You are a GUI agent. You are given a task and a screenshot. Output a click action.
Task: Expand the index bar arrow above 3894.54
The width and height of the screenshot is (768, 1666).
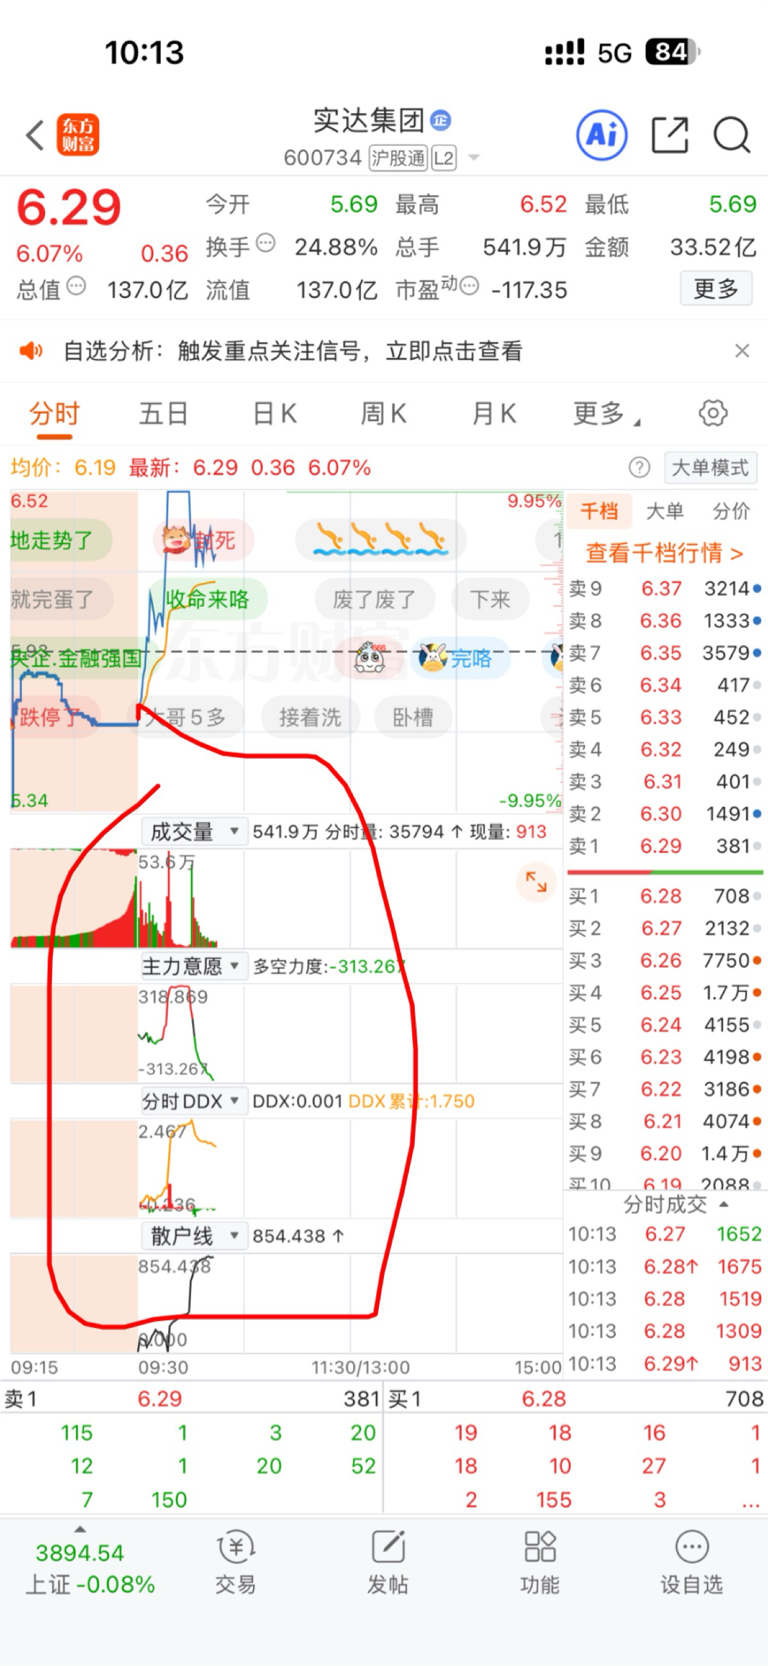(x=80, y=1529)
